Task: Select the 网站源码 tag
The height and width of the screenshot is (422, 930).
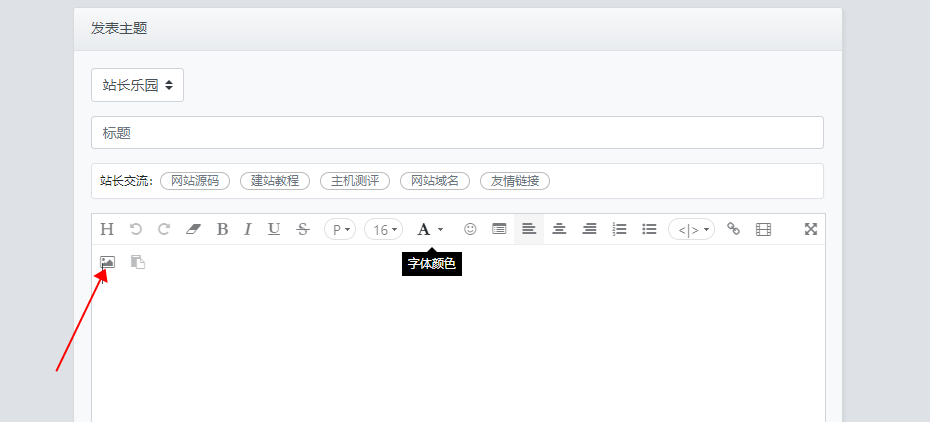Action: [x=195, y=181]
